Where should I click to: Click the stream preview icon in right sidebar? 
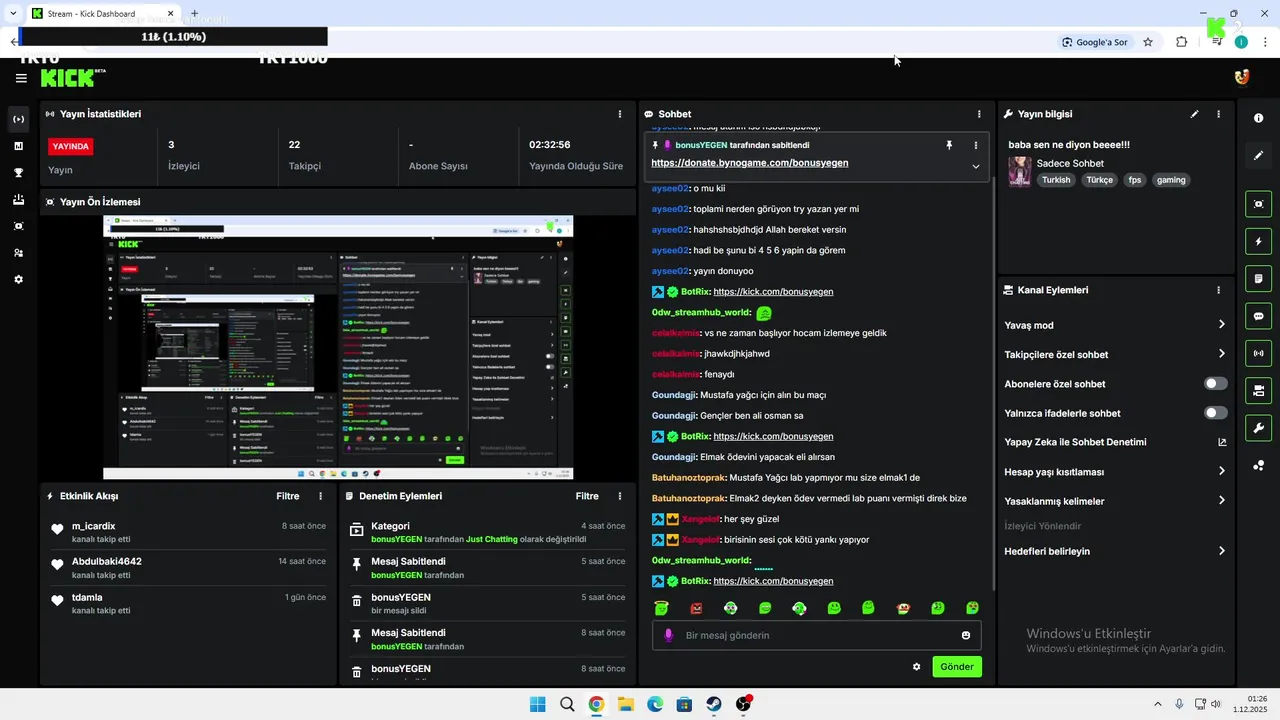point(1258,204)
